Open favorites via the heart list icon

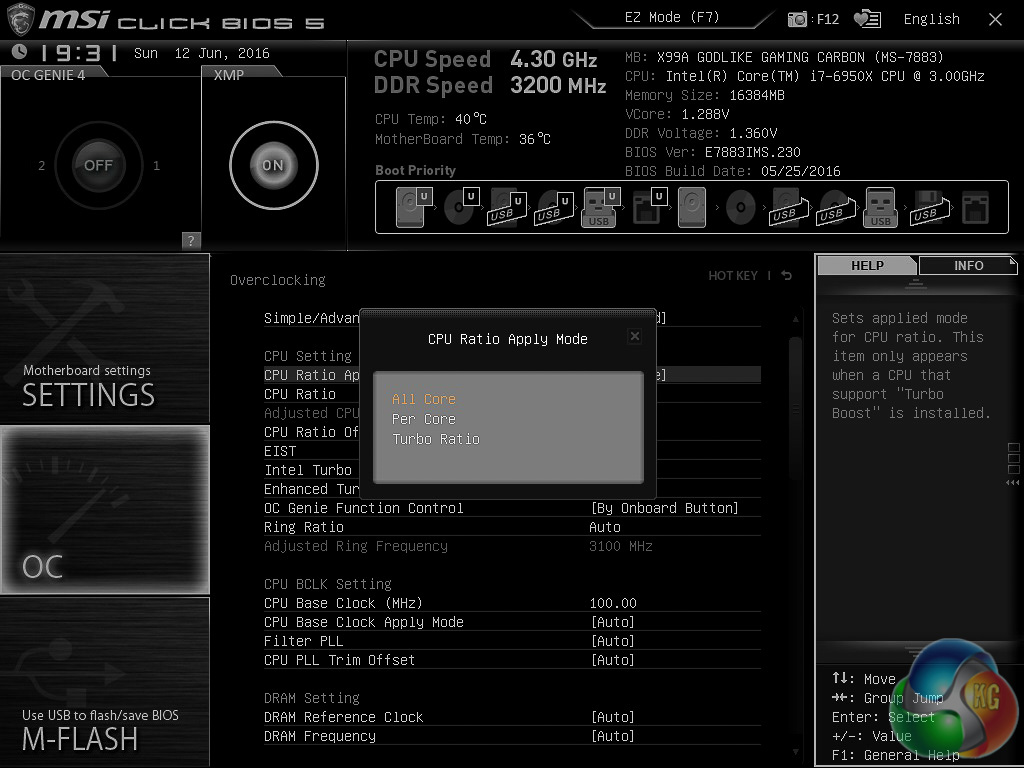(867, 19)
